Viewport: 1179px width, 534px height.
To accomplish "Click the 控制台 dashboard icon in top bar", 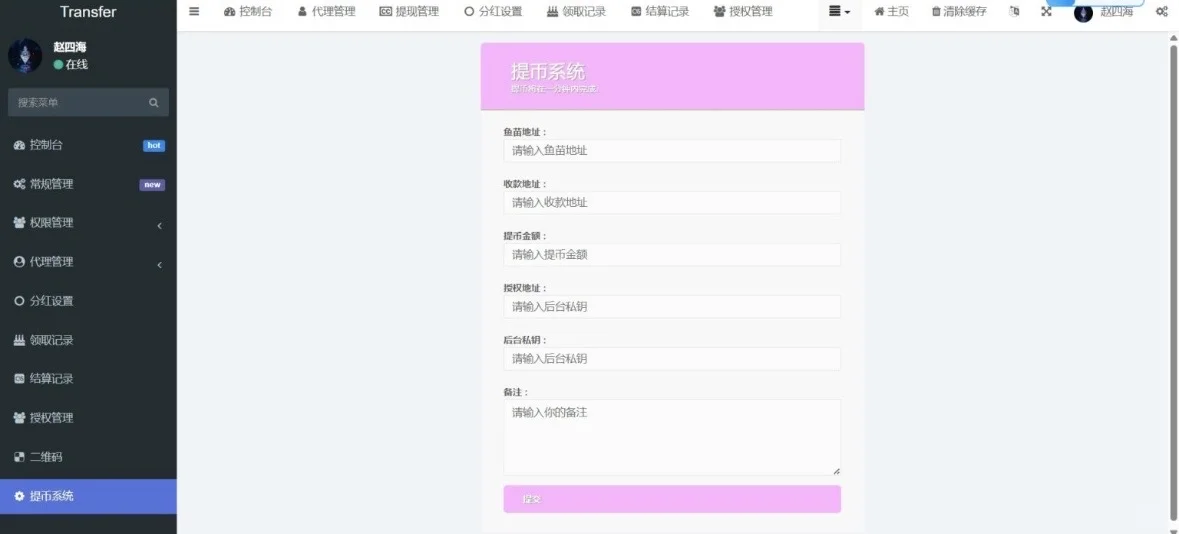I will pyautogui.click(x=230, y=11).
